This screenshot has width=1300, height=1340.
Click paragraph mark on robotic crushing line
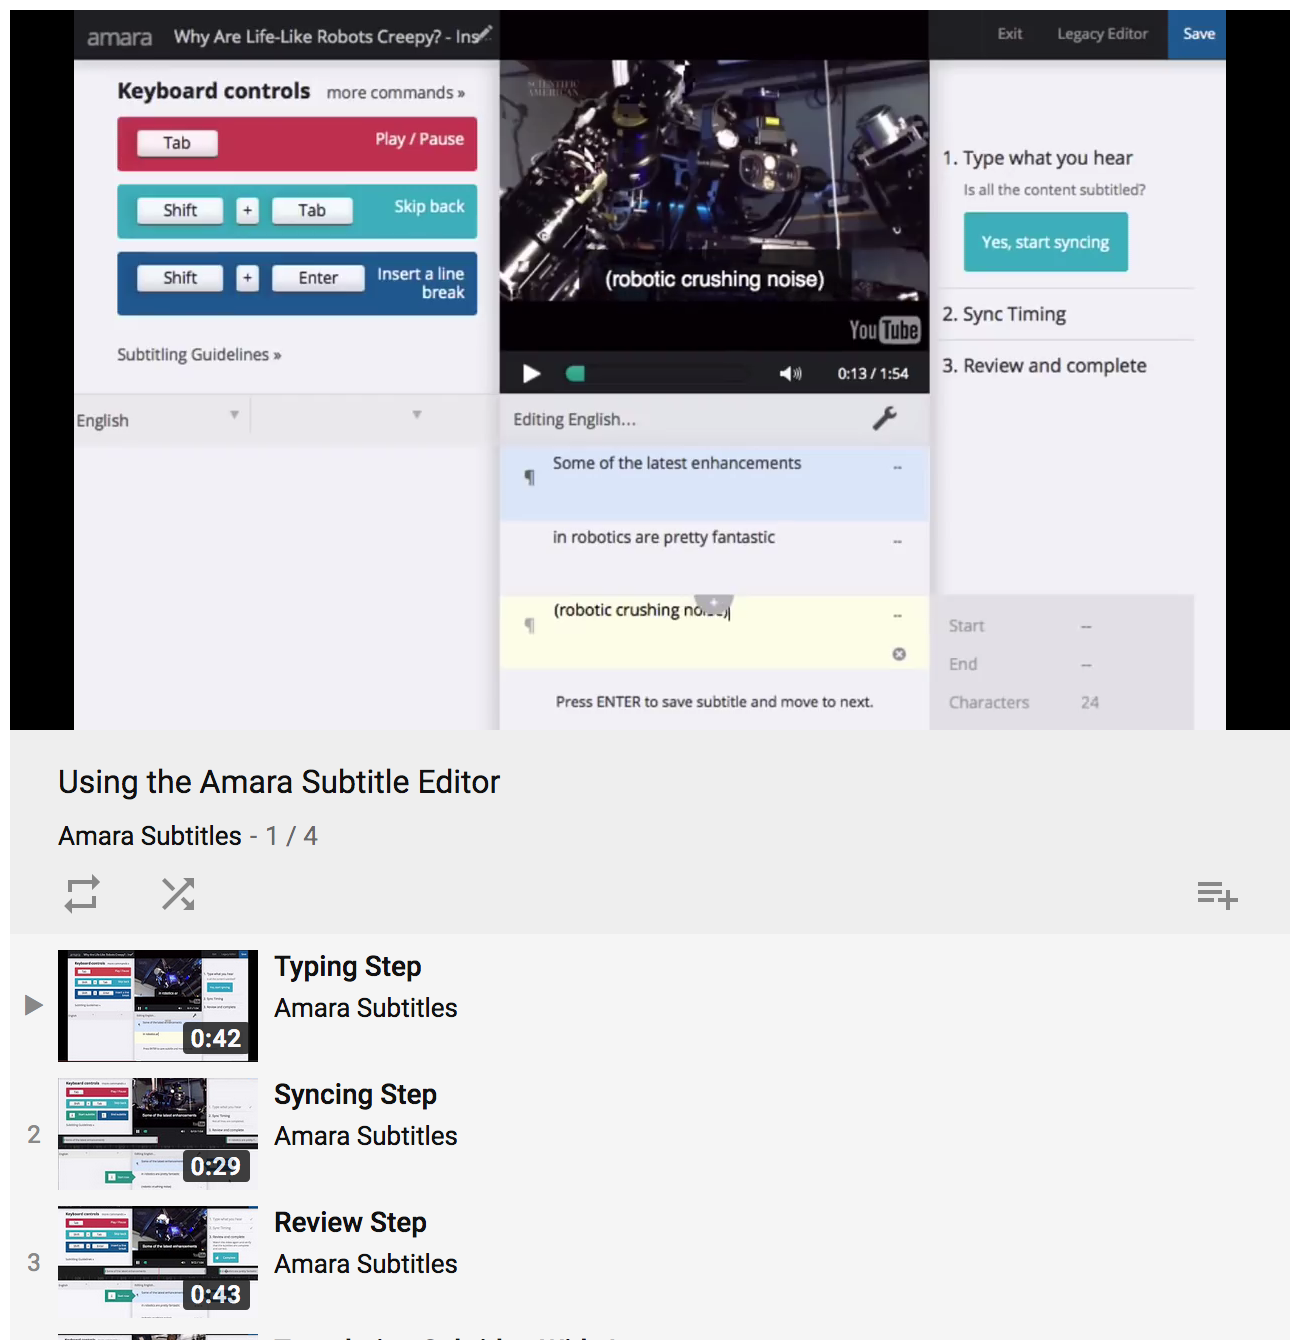(x=530, y=626)
